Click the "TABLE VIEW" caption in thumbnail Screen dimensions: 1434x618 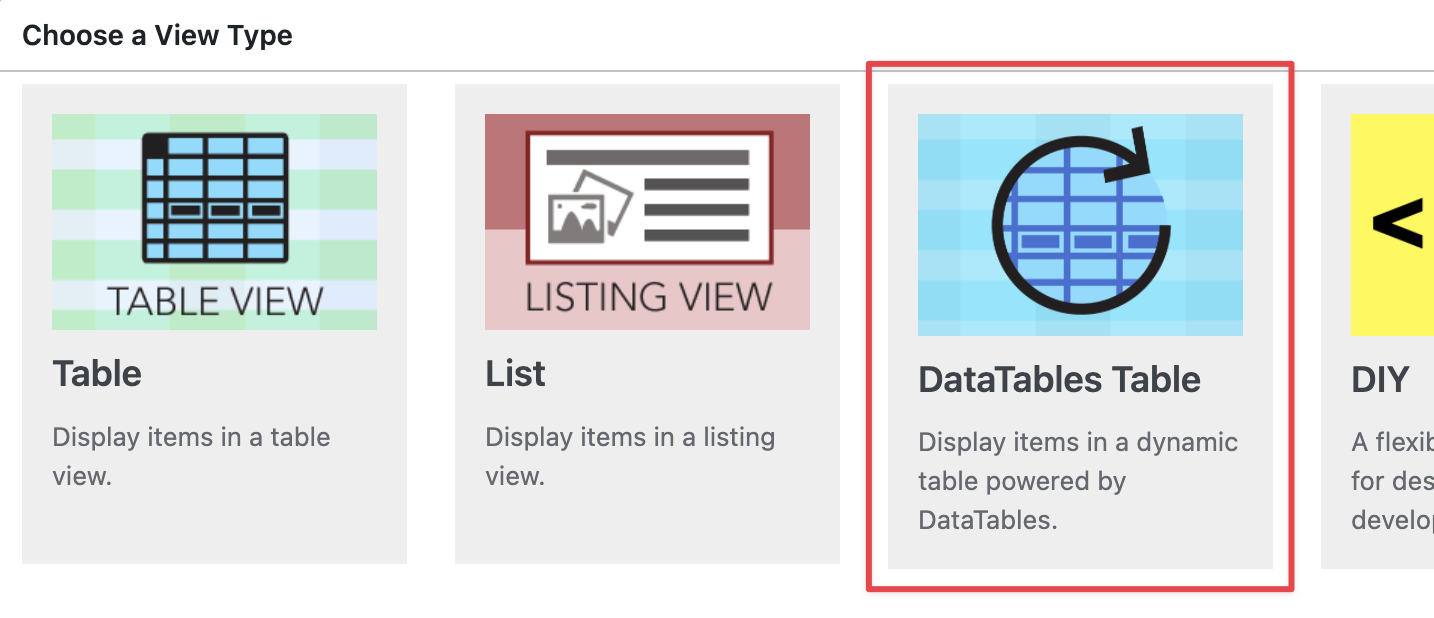[215, 301]
